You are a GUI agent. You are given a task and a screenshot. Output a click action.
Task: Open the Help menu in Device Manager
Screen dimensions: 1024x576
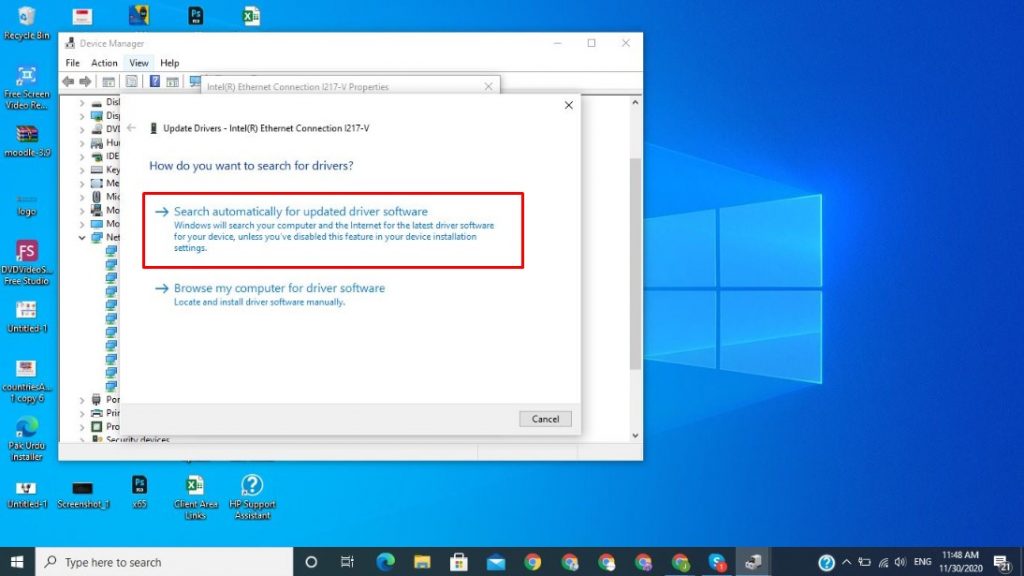click(x=170, y=63)
